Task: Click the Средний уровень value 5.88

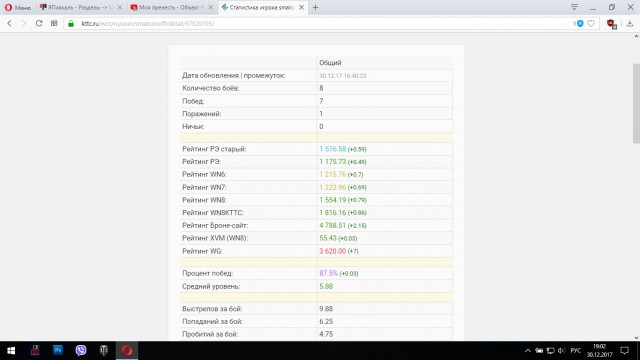Action: pyautogui.click(x=326, y=286)
